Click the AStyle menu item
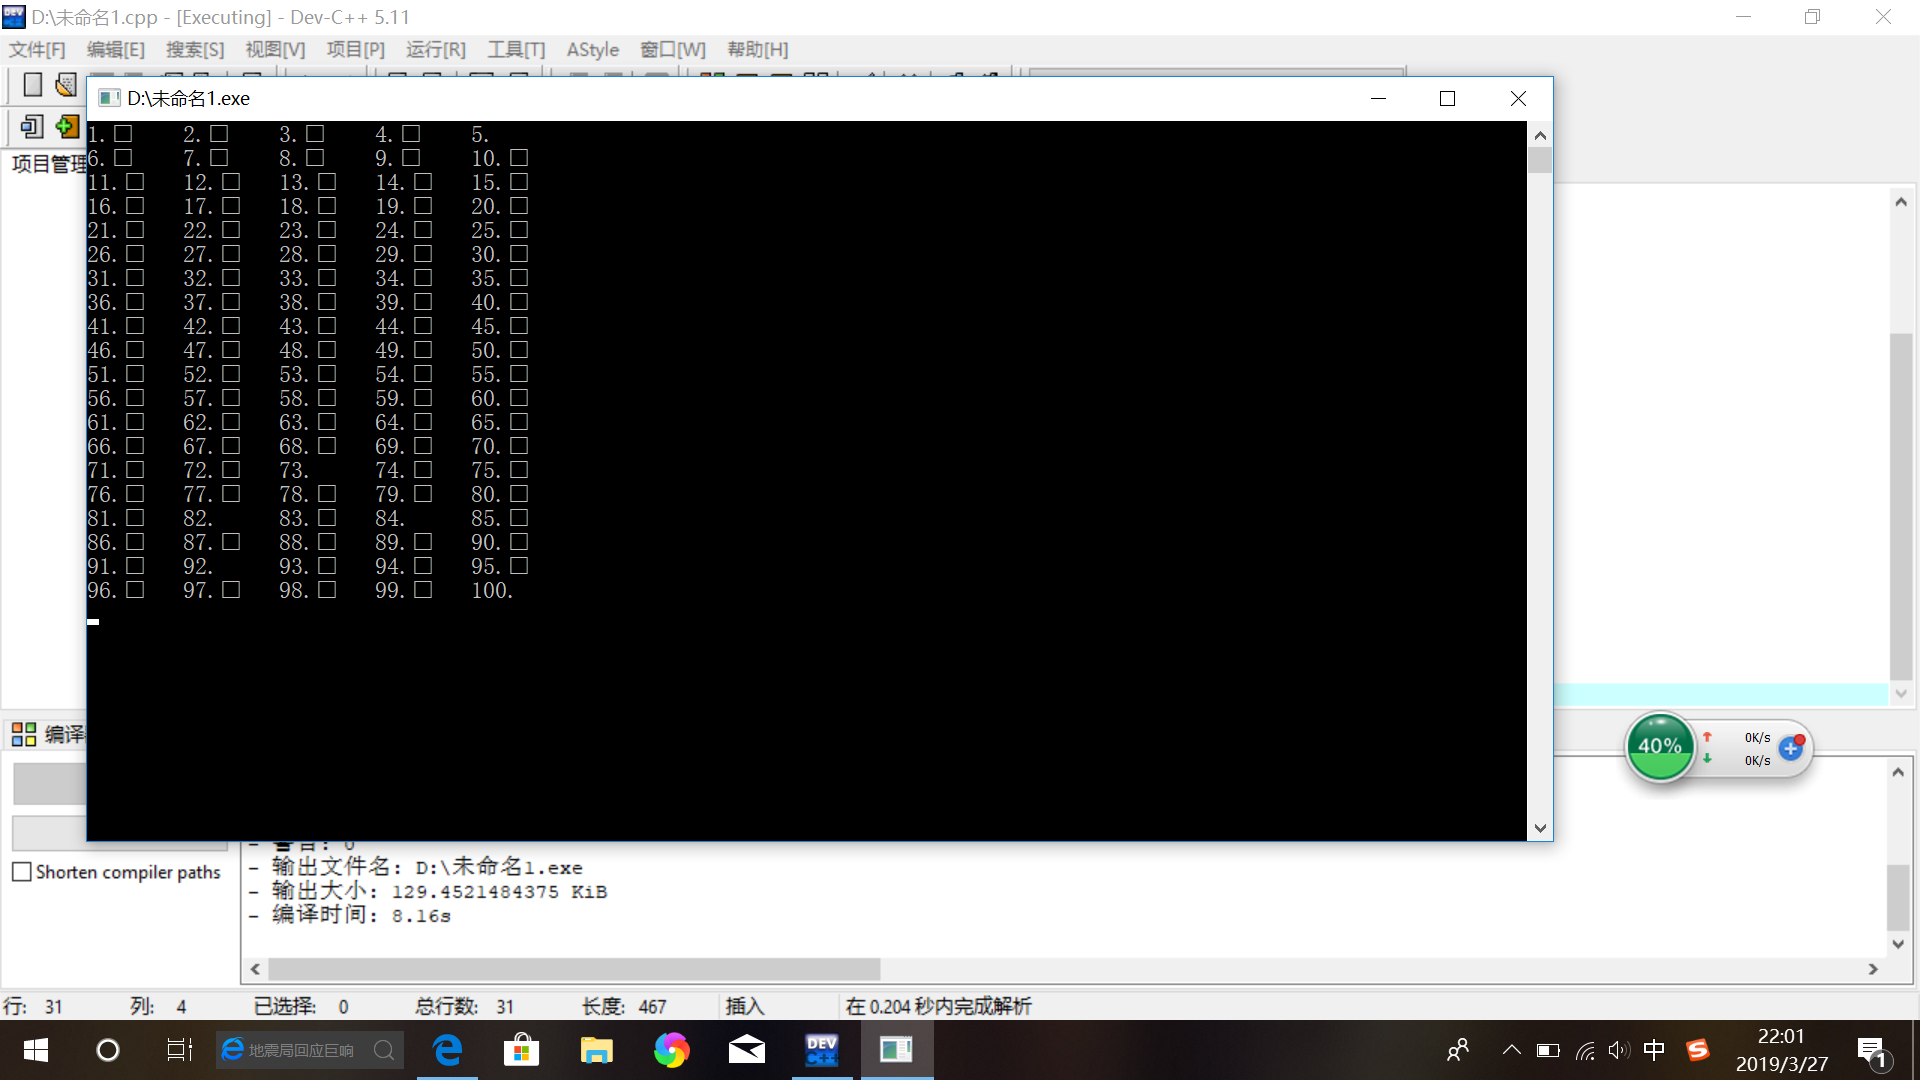The width and height of the screenshot is (1920, 1080). 592,50
